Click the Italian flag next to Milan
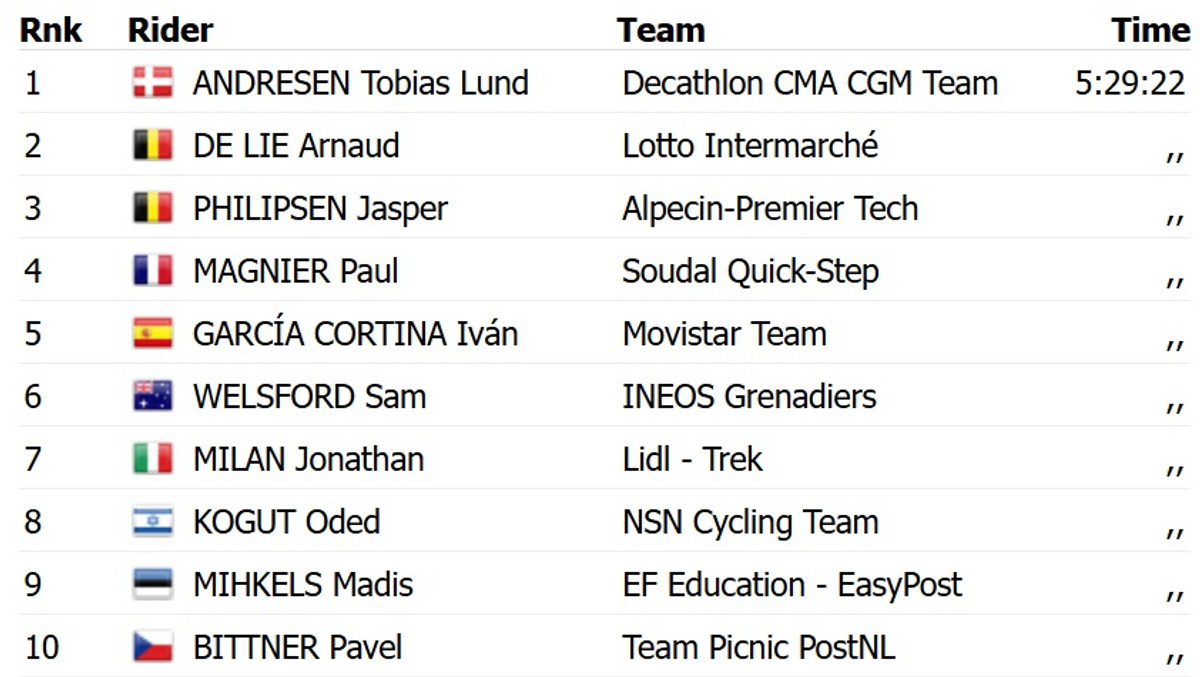 (x=153, y=459)
